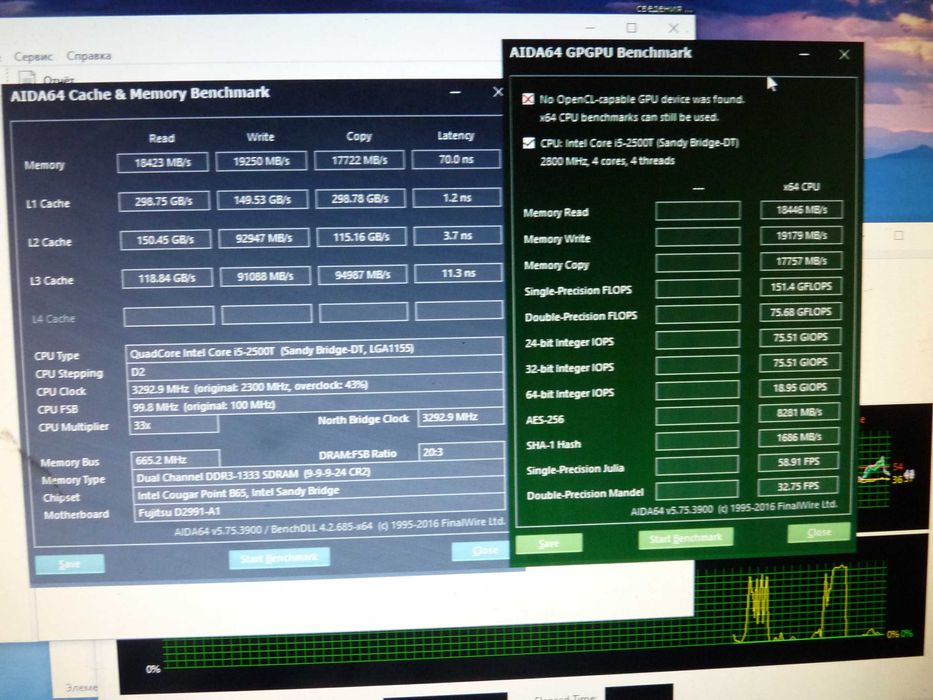Click the Double-Precision FLOPS result 75.68 GFLOPS
The image size is (933, 700).
coord(800,312)
